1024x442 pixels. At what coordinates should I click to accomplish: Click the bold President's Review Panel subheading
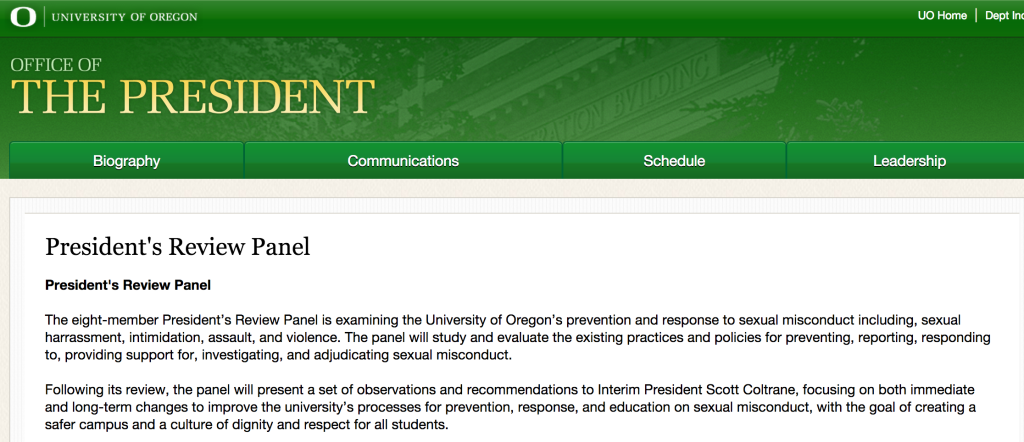128,285
